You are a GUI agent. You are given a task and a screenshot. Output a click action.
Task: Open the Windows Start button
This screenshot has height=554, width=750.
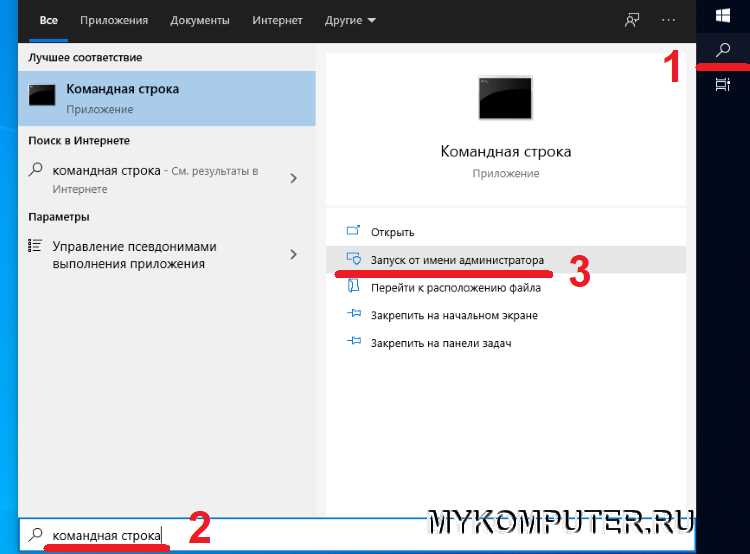click(723, 15)
